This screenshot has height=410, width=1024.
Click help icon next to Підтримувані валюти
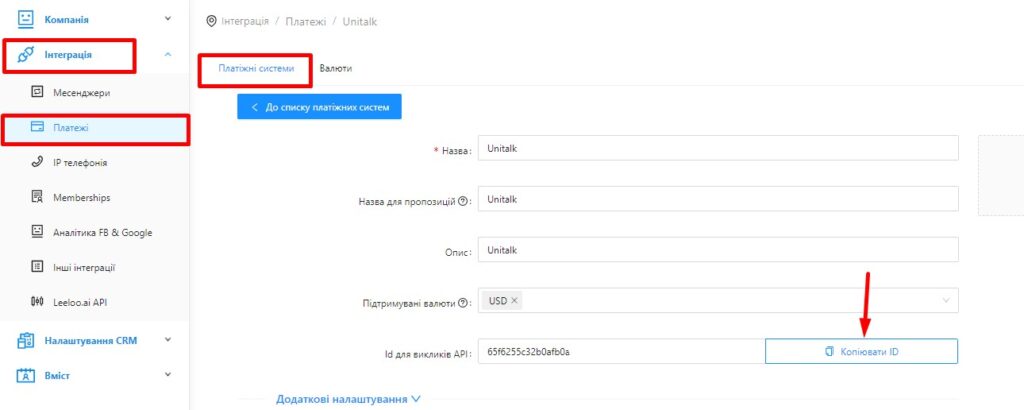tap(463, 303)
